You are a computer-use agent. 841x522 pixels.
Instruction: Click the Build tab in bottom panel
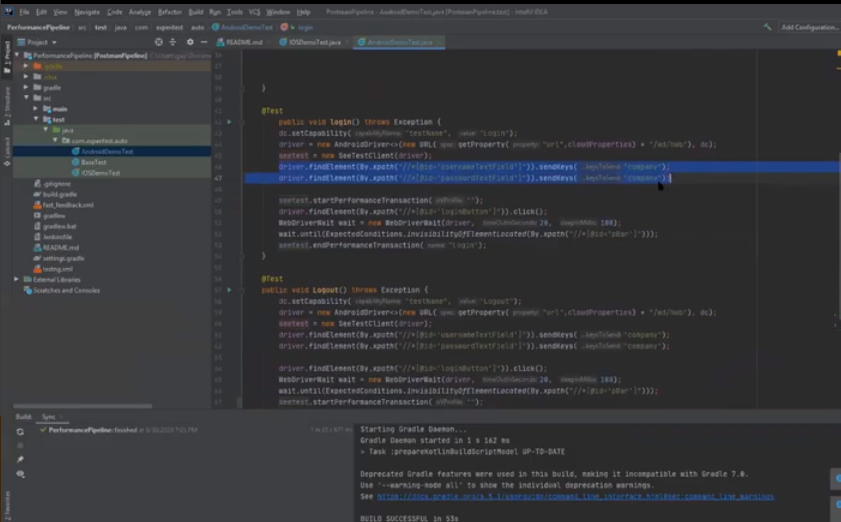tap(23, 417)
